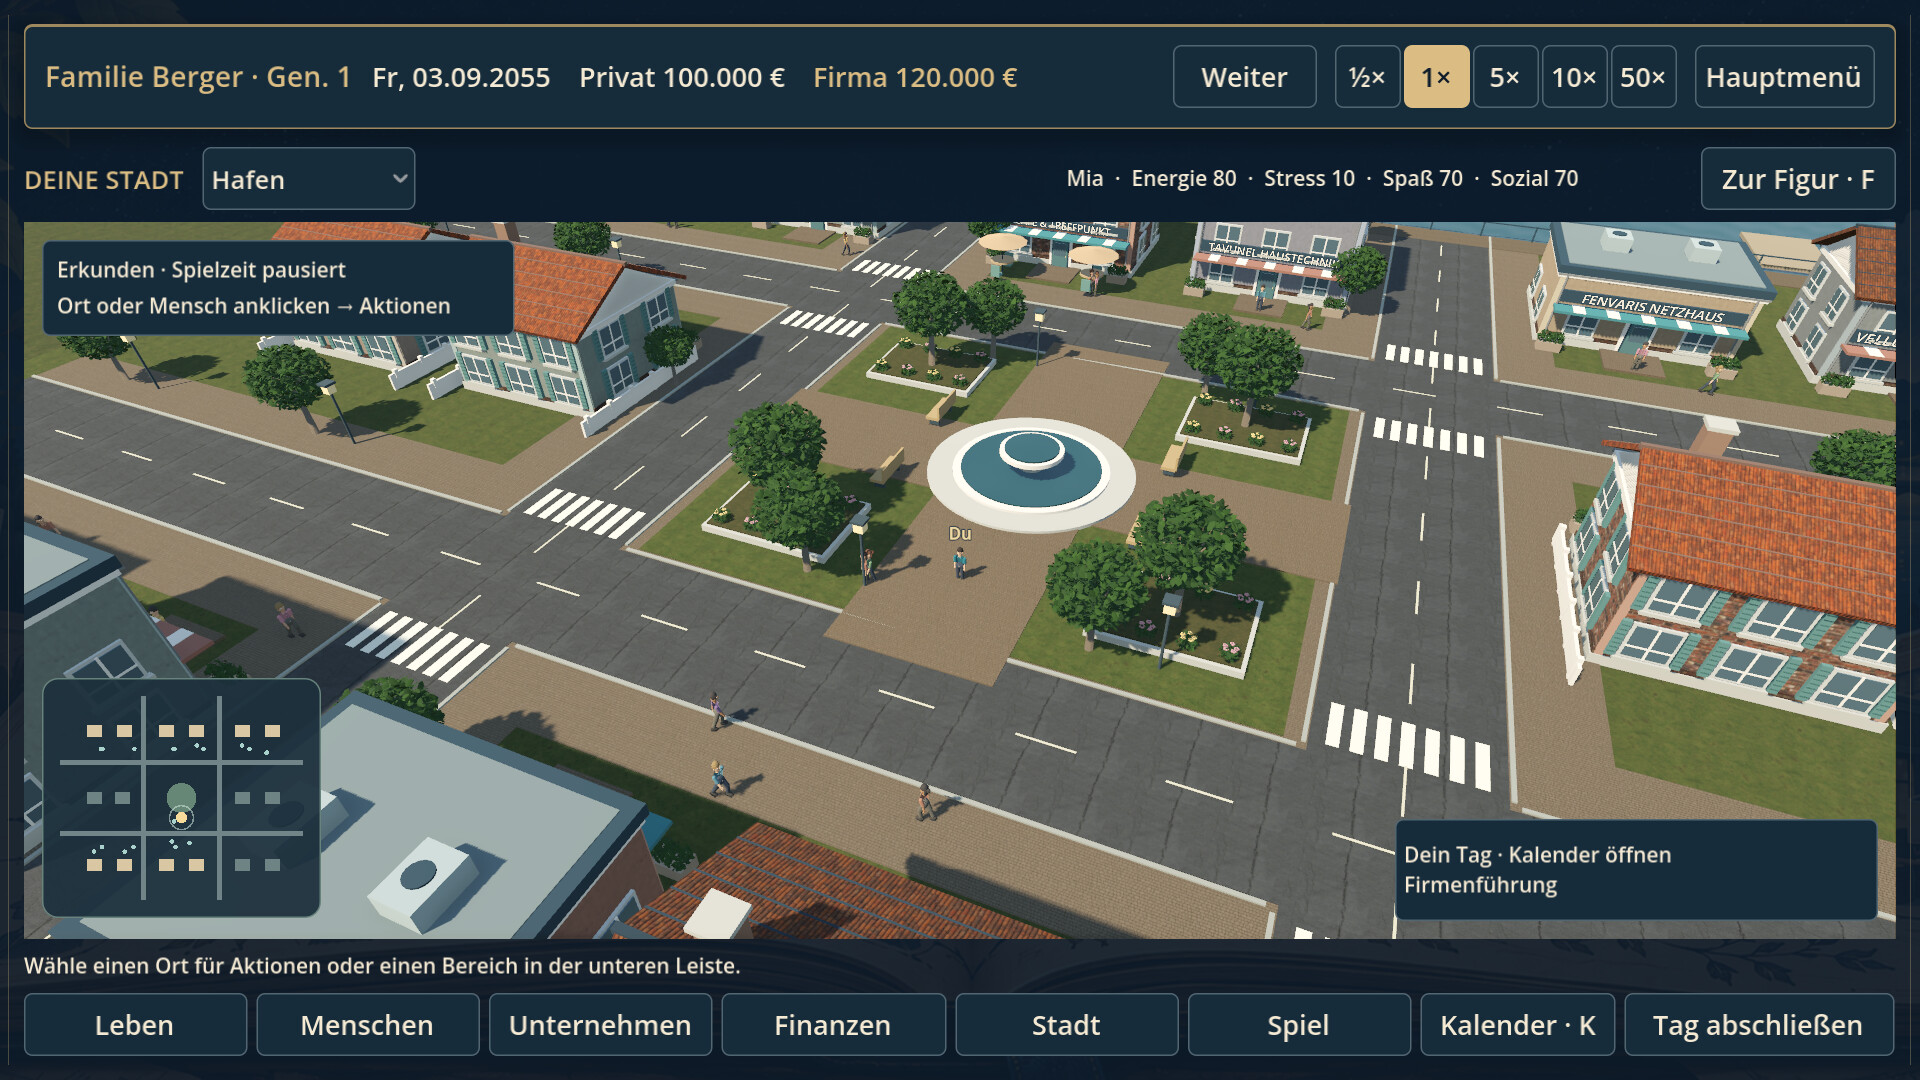This screenshot has height=1080, width=1920.
Task: Click the Familie Berger · Gen. 1 label
Action: click(x=198, y=77)
